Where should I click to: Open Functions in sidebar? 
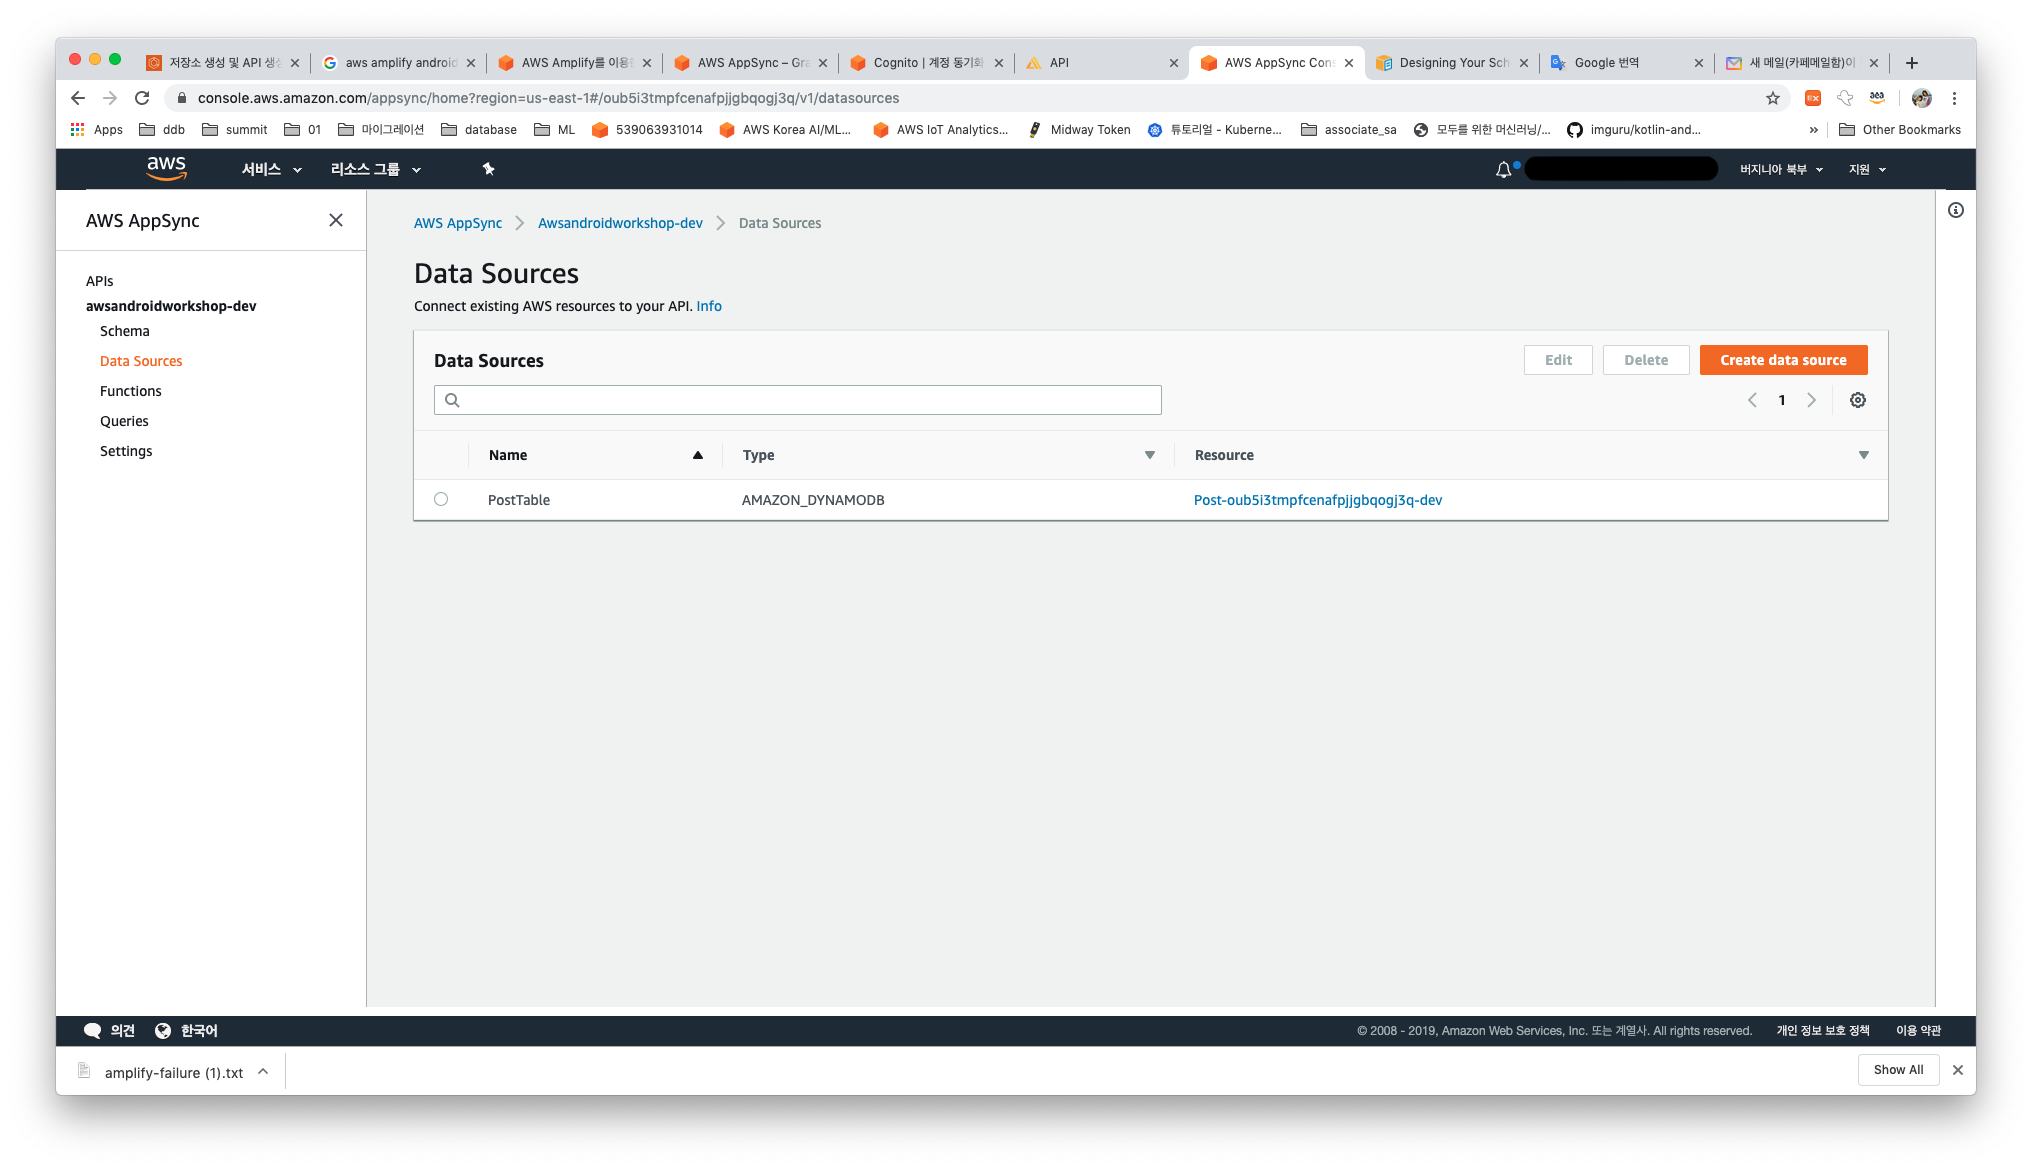coord(131,391)
